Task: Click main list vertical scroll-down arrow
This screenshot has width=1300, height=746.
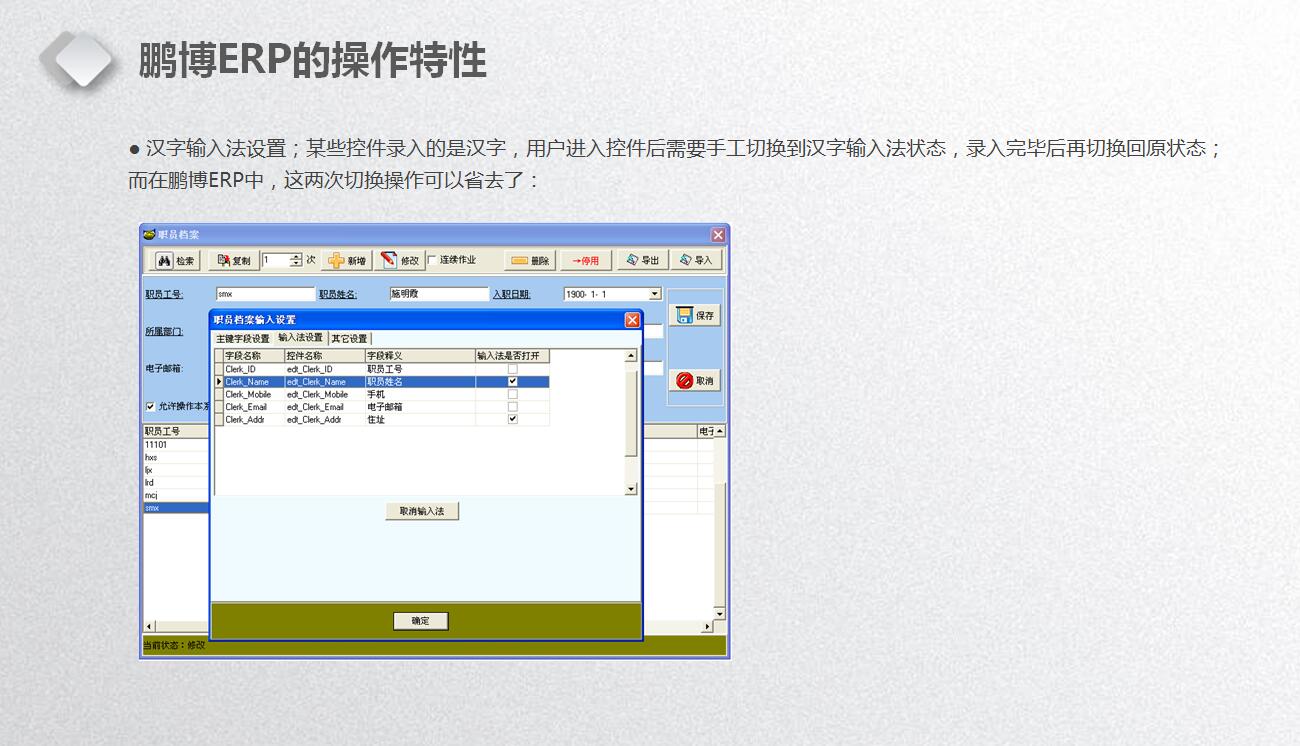Action: click(x=719, y=613)
